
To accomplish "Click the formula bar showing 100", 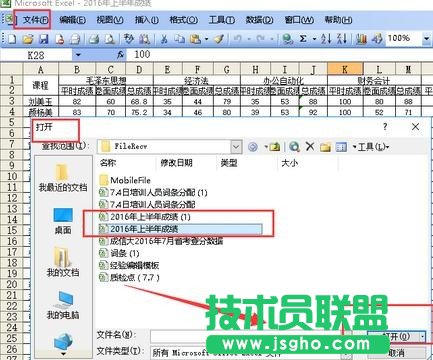I will coord(279,55).
